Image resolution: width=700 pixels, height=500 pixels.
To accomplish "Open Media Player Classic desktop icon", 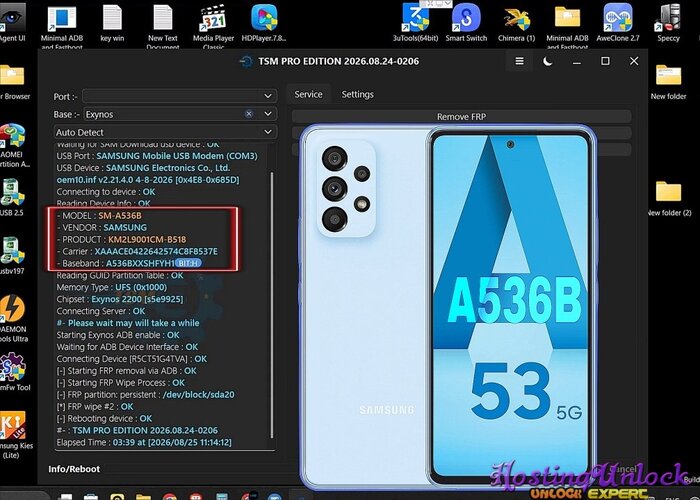I will (213, 28).
